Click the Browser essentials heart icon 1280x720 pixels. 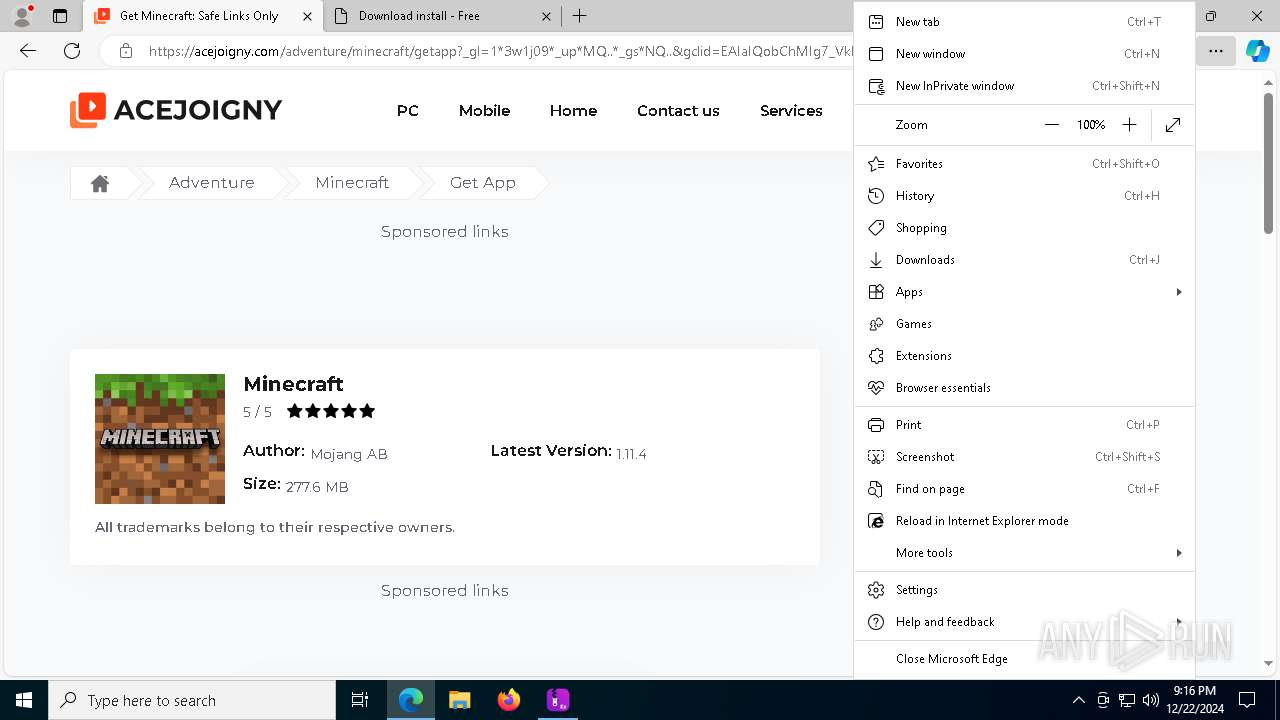[x=876, y=388]
